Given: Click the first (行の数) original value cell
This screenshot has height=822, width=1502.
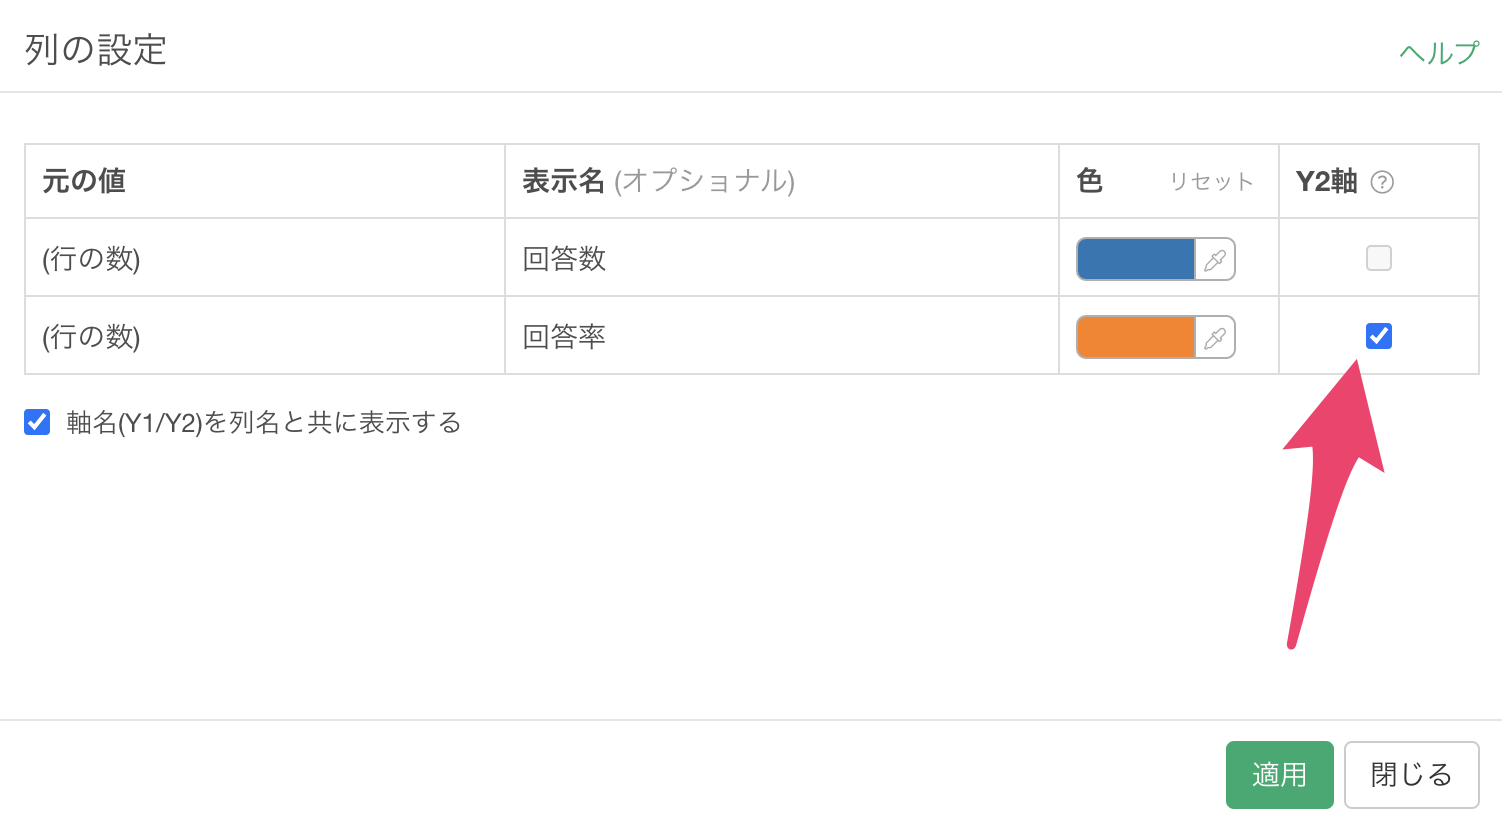Looking at the screenshot, I should [x=265, y=258].
